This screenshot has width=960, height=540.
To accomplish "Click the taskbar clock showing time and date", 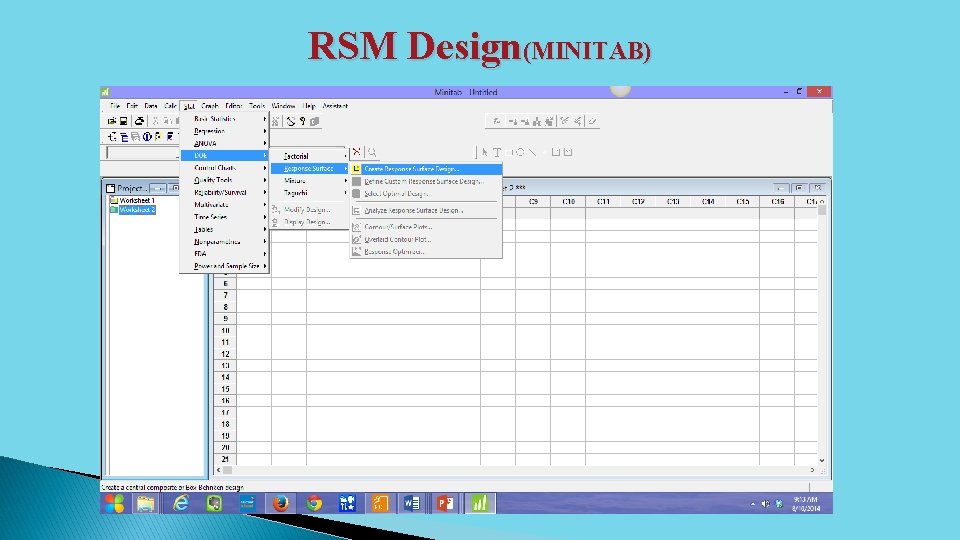I will coord(805,504).
